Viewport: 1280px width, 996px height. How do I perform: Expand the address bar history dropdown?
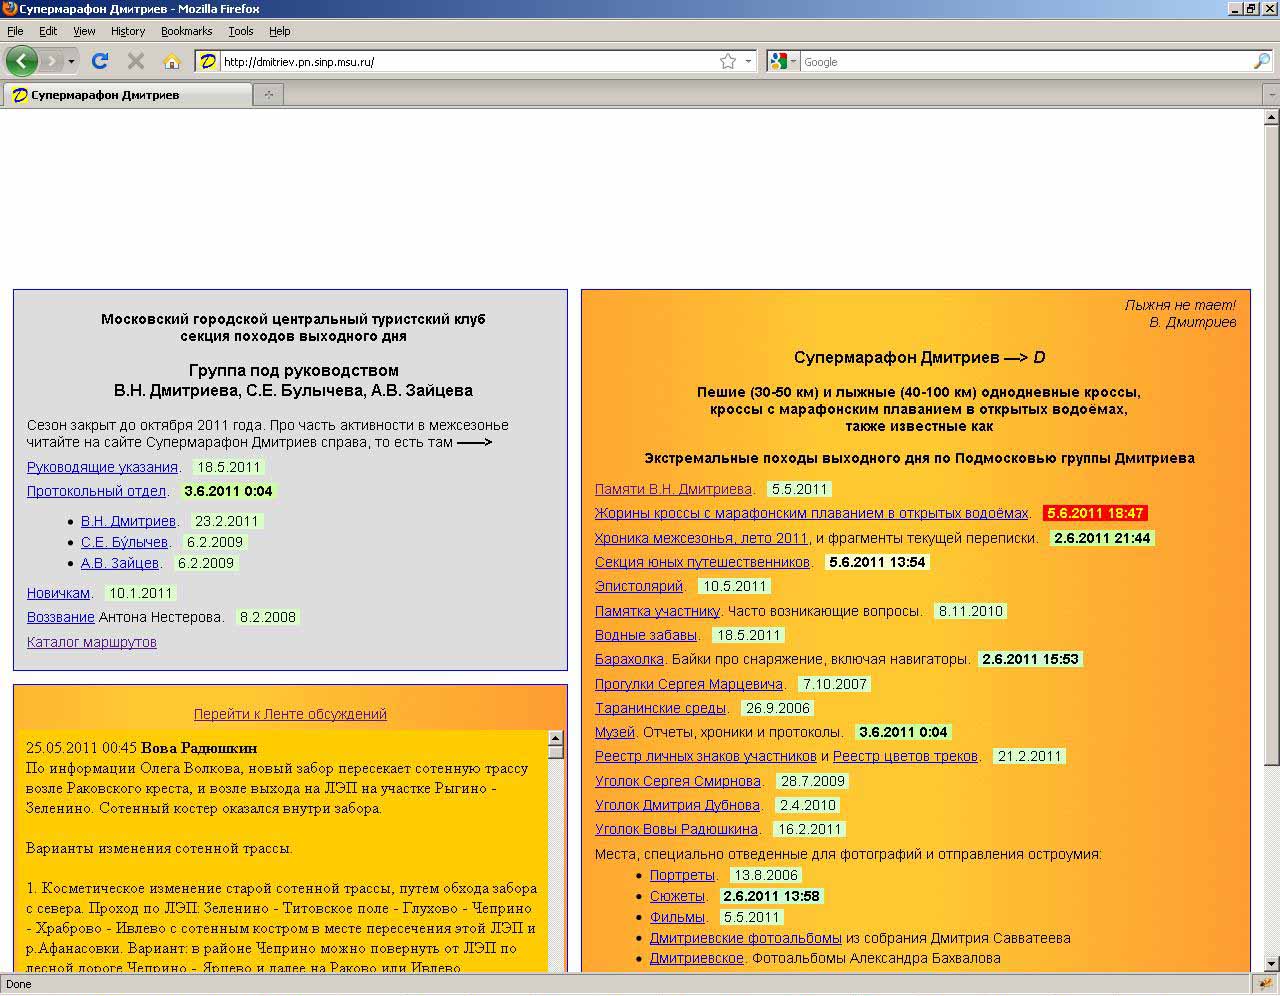coord(748,61)
